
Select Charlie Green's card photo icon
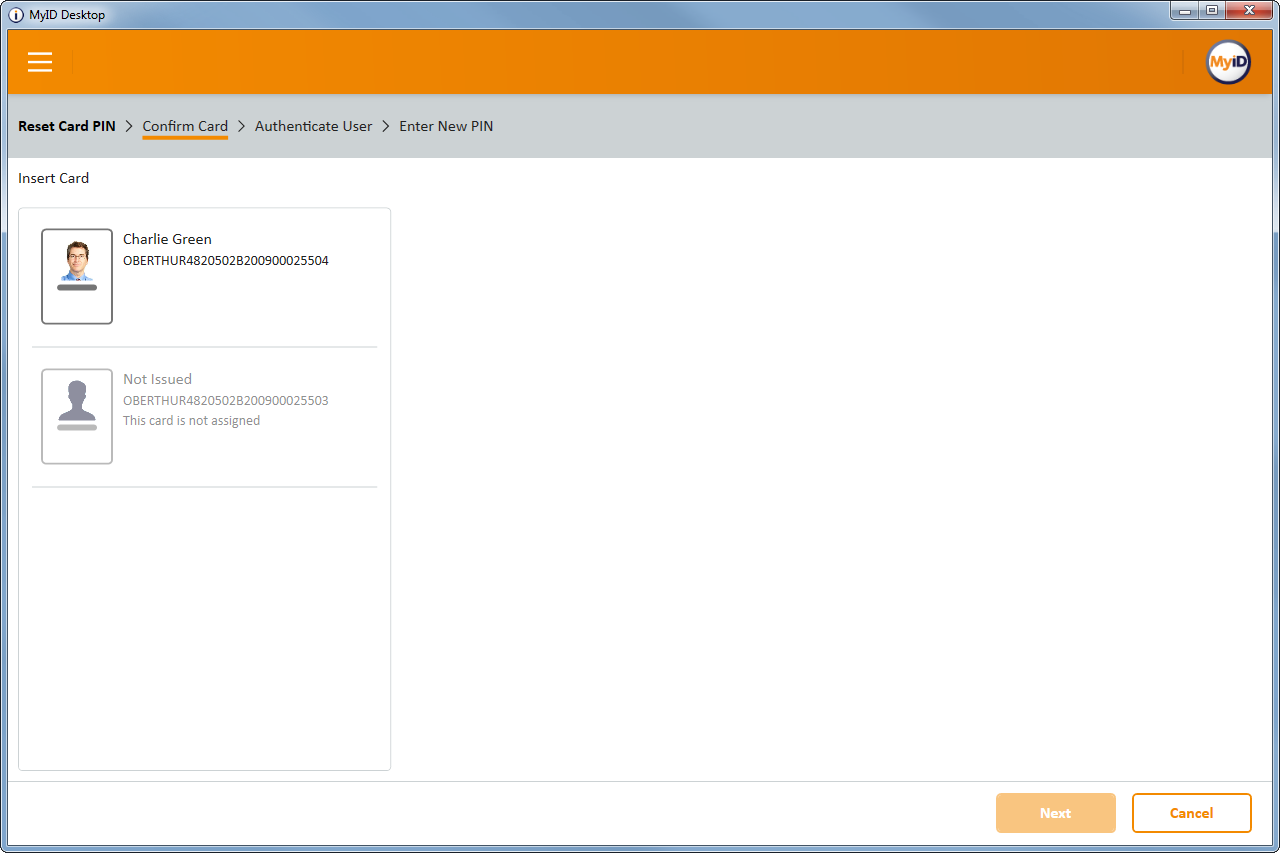pos(77,276)
